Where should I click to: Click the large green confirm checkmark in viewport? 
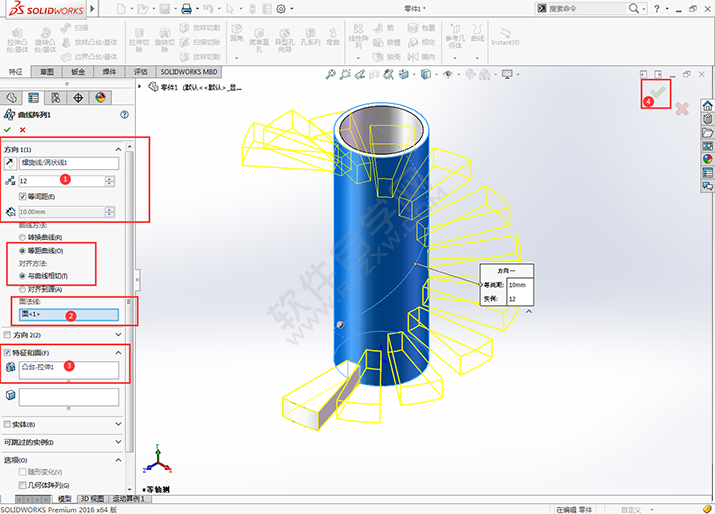click(661, 91)
